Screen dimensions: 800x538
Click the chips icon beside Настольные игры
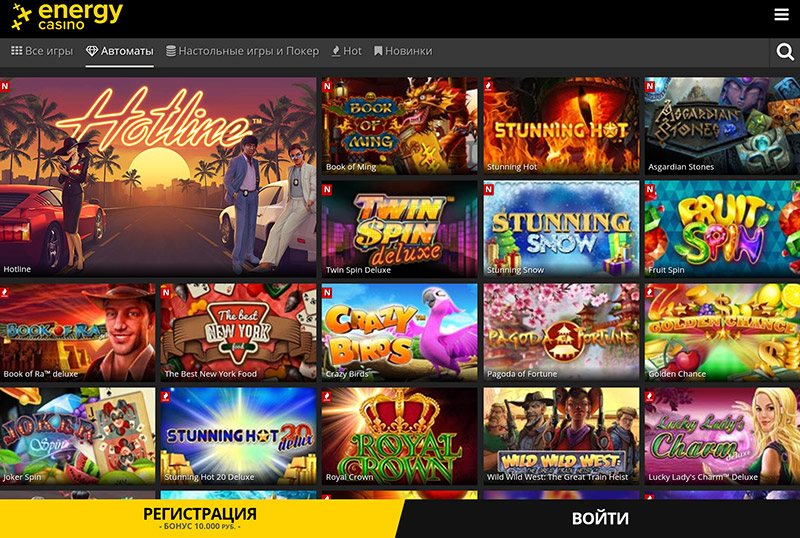coord(171,51)
